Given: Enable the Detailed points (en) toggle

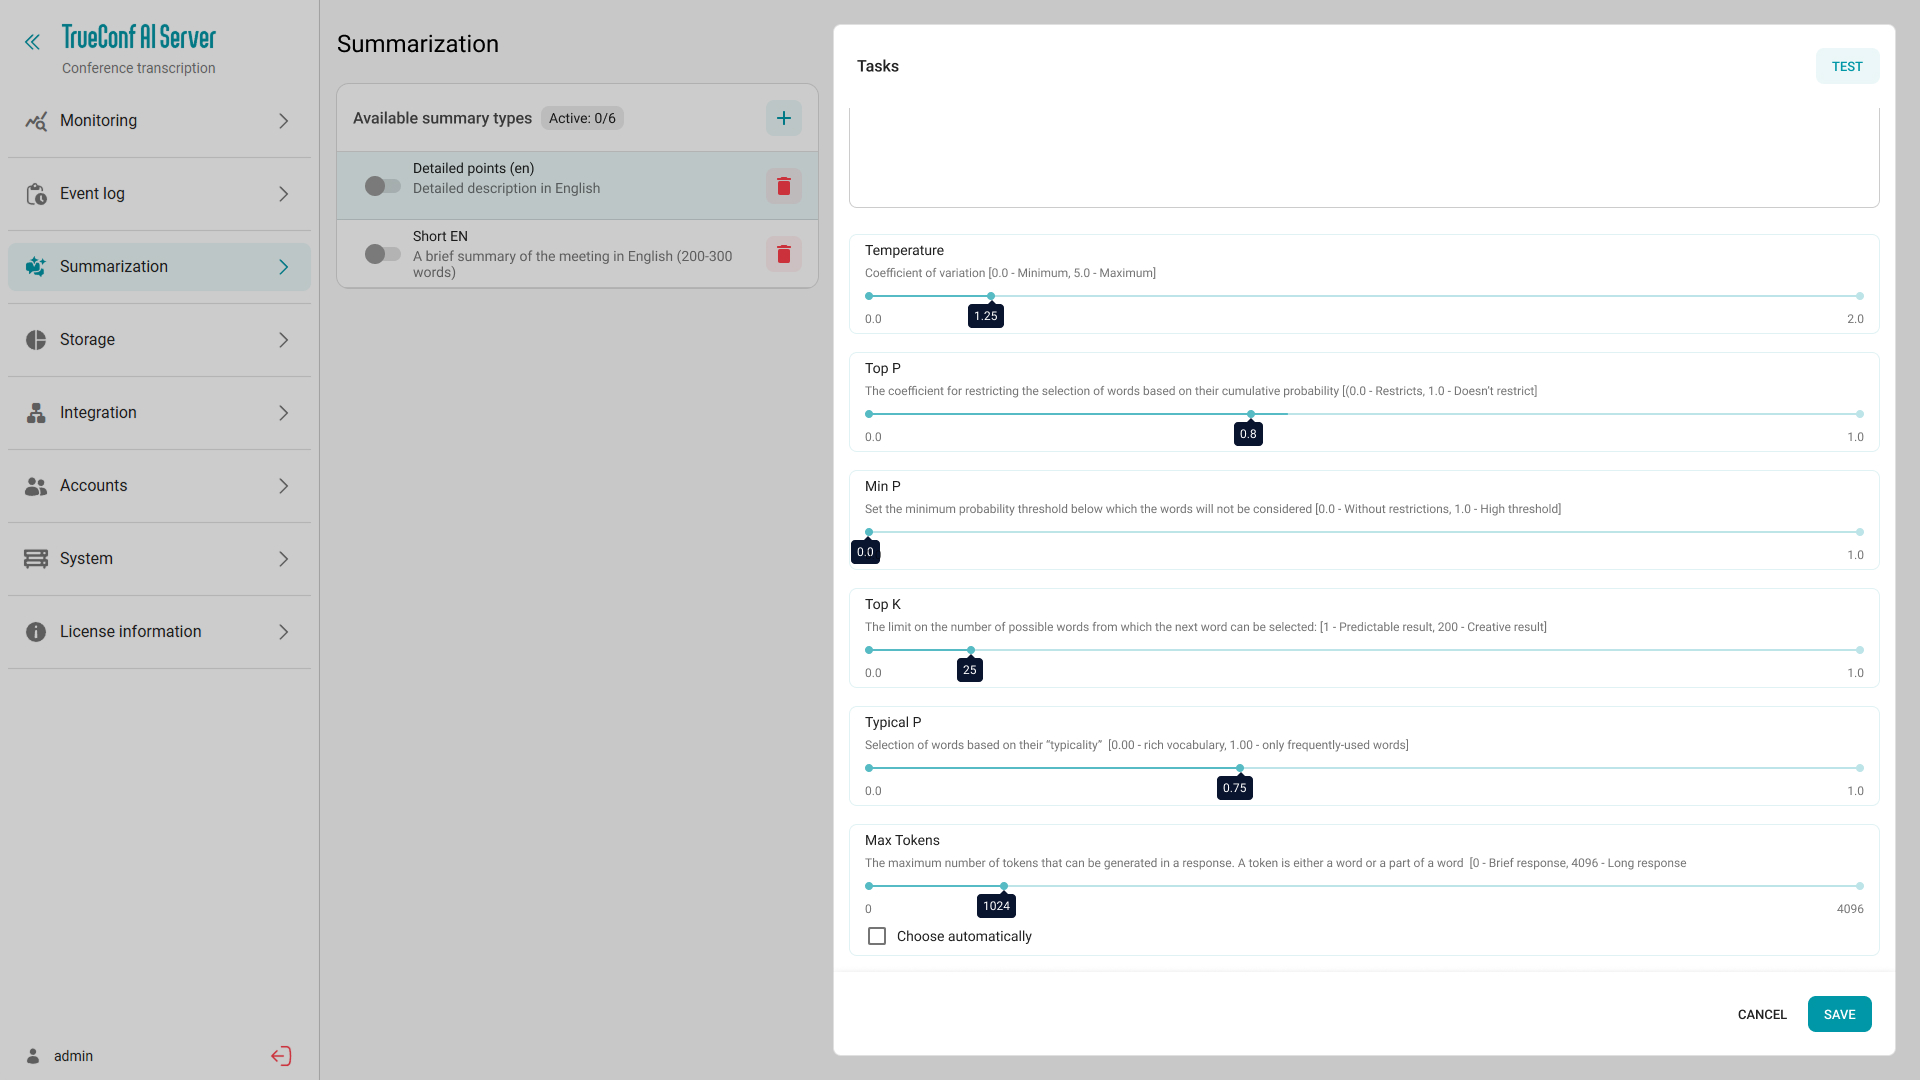Looking at the screenshot, I should [x=382, y=186].
